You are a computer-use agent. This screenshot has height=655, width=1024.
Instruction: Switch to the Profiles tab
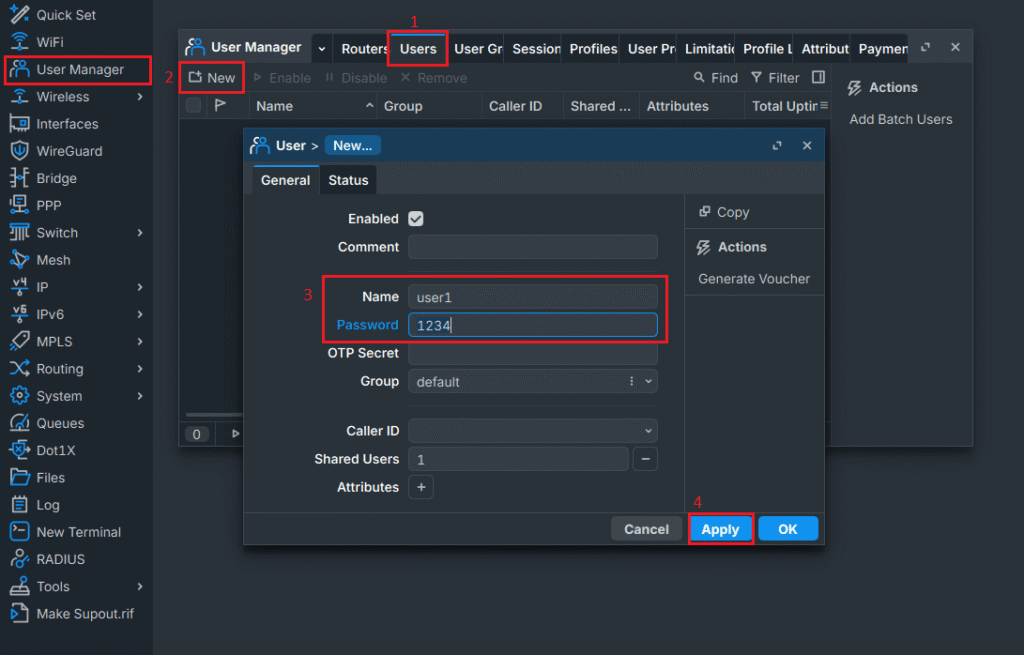(x=593, y=49)
